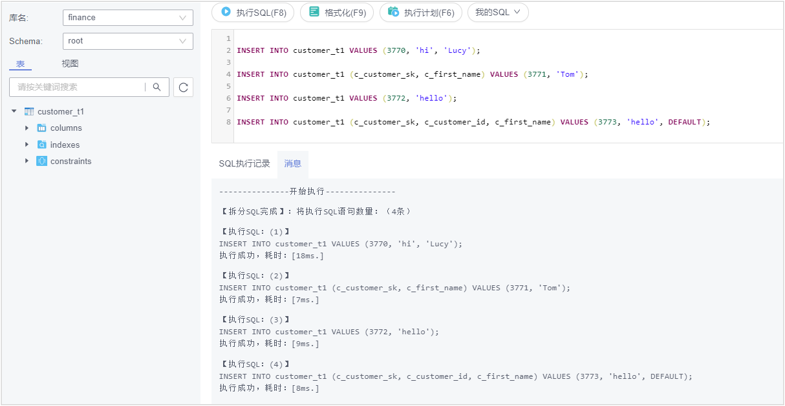Screen dimensions: 785x406
Task: Click the 执行成功 耗时 [8ms.] result line
Action: coord(269,388)
